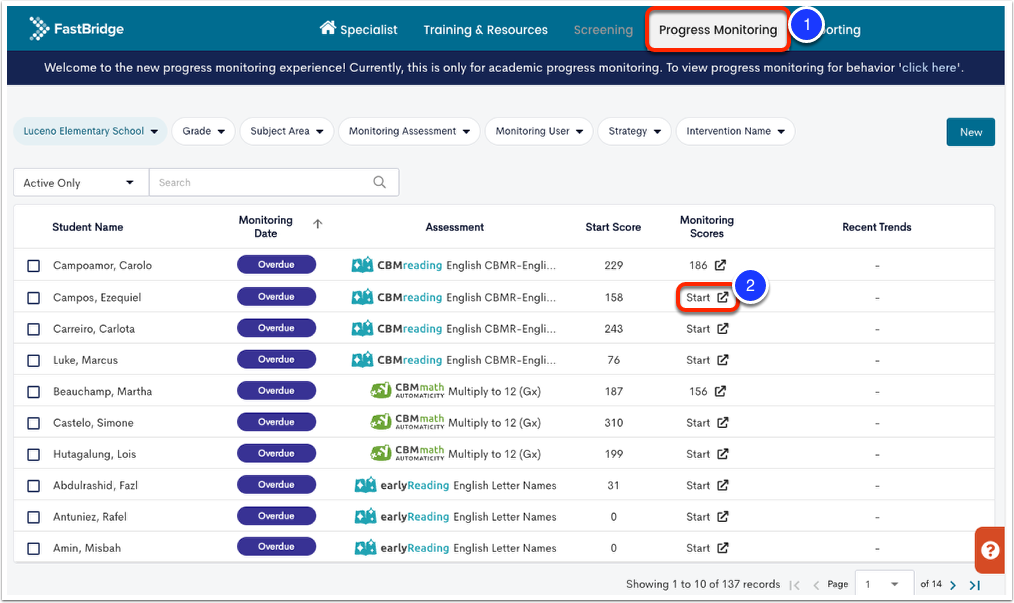
Task: Click the search magnifying glass icon
Action: click(x=380, y=182)
